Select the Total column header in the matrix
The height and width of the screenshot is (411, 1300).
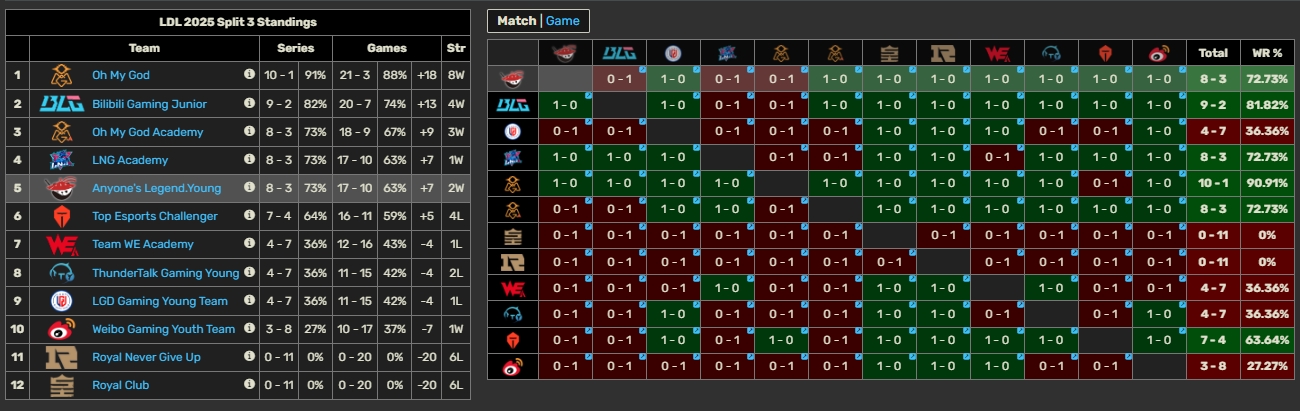[1213, 53]
